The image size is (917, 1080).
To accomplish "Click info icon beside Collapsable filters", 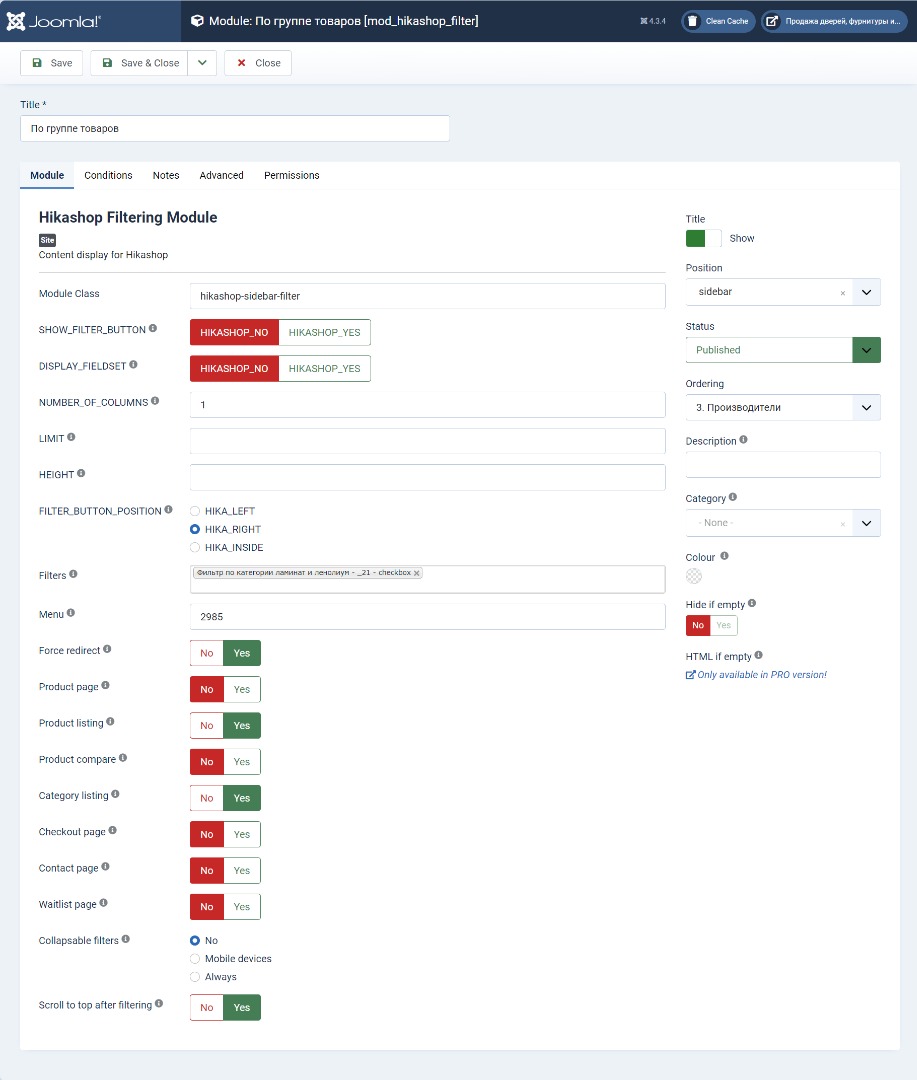I will (125, 939).
